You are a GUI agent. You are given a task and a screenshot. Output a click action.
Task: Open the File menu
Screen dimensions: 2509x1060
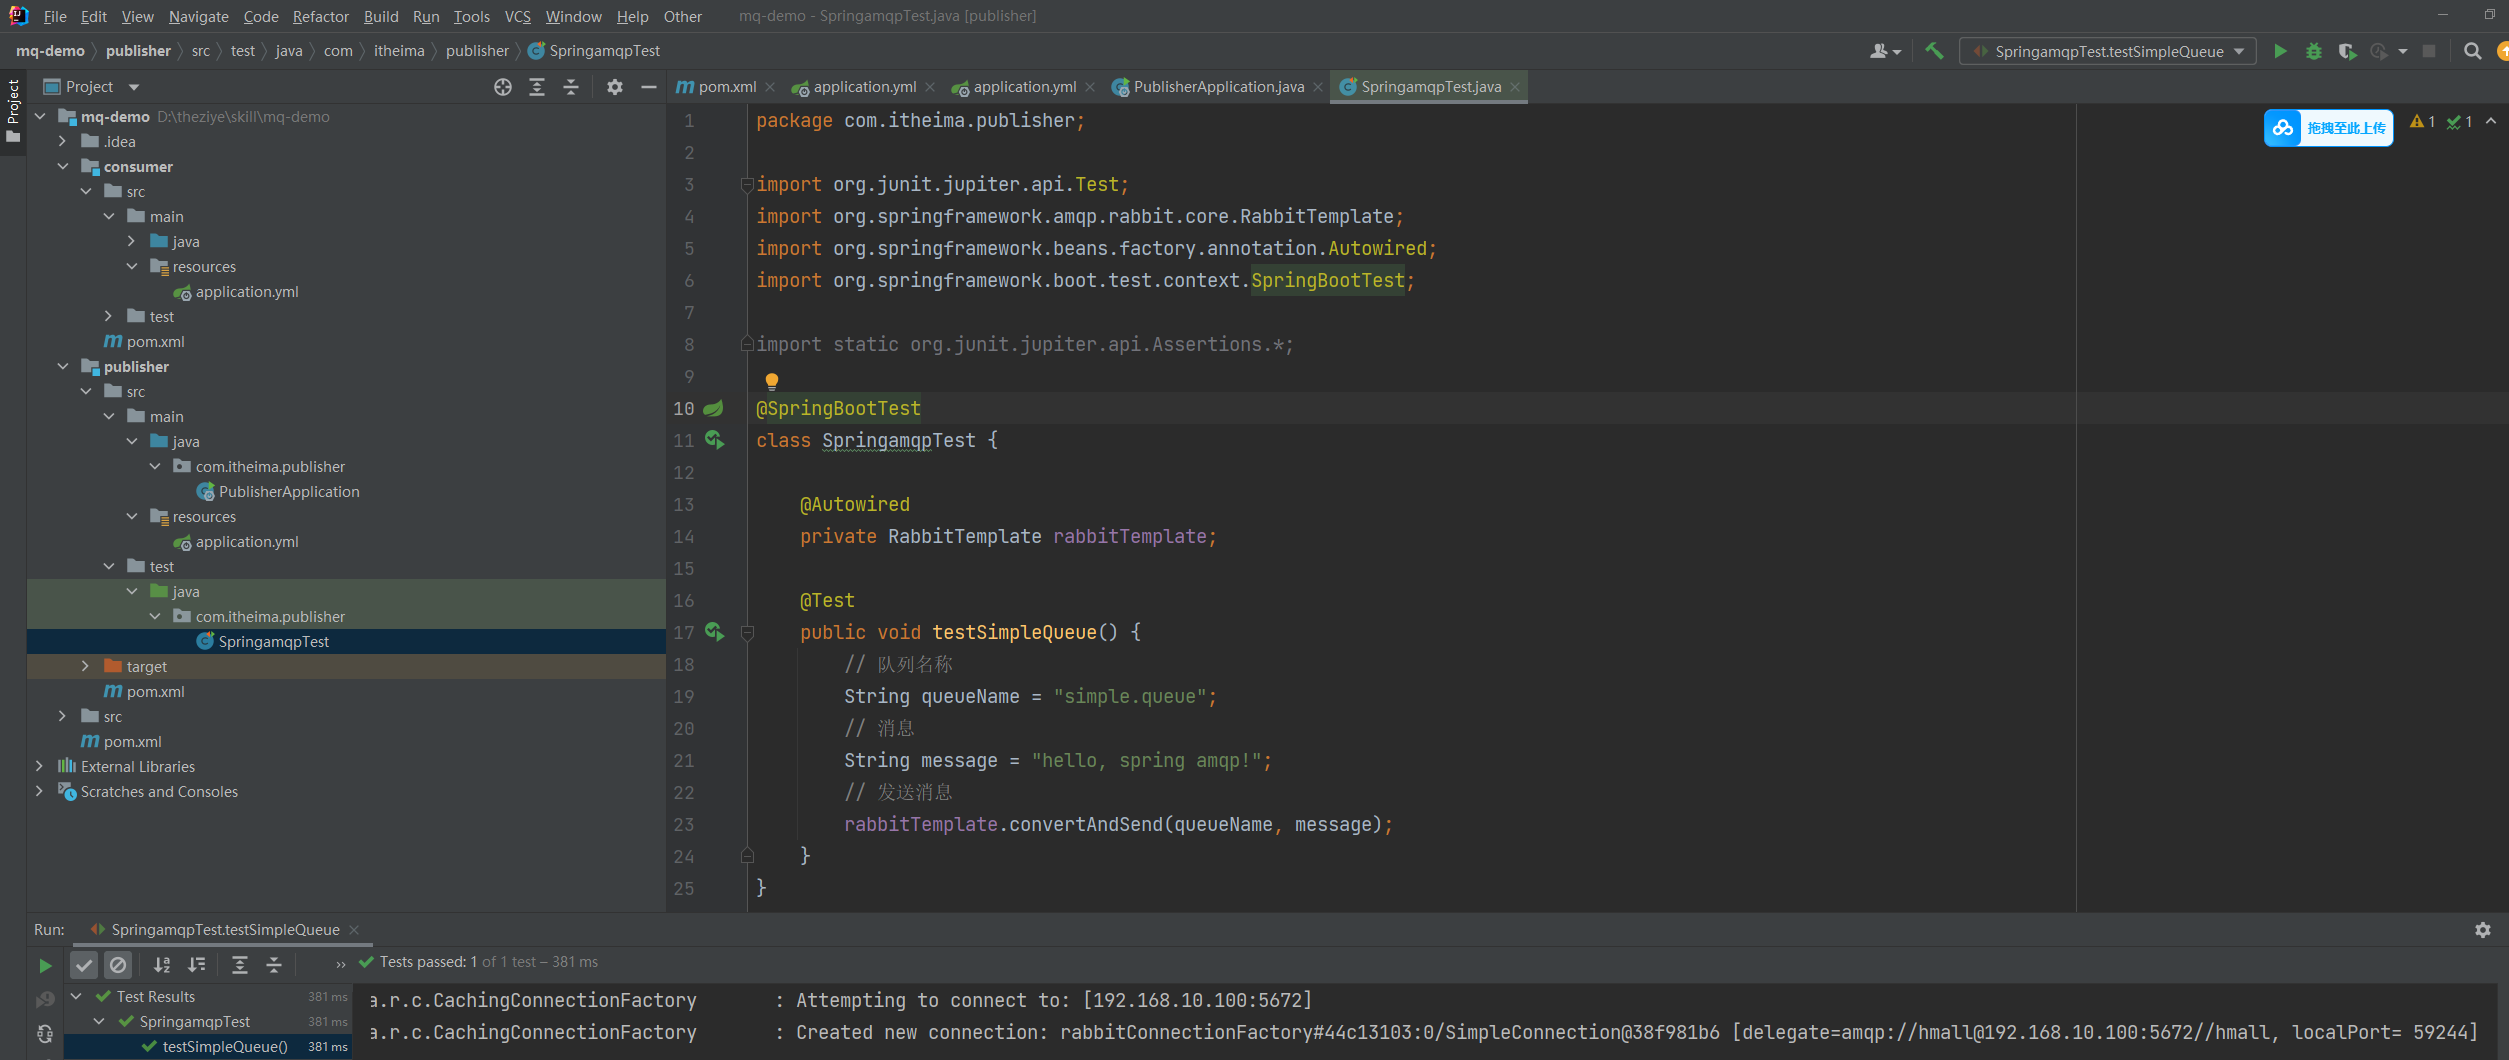coord(55,16)
